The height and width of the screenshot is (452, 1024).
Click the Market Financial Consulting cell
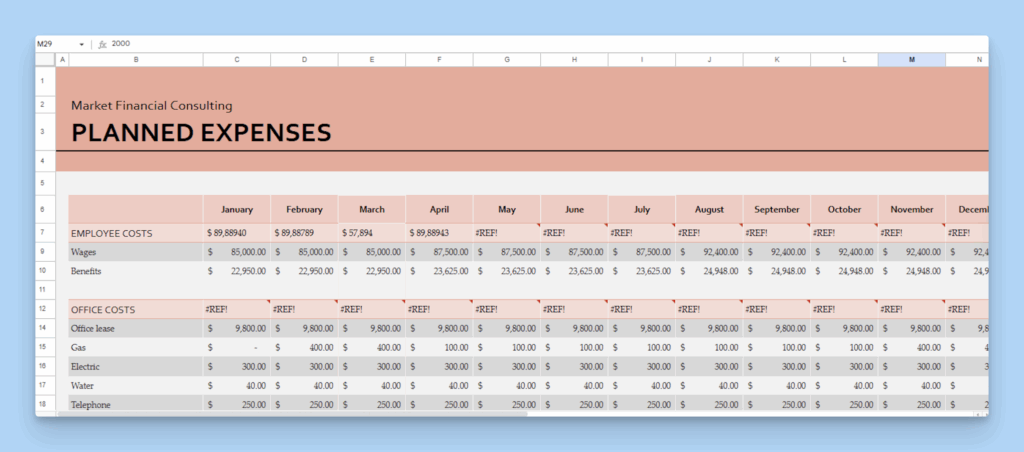pos(152,105)
